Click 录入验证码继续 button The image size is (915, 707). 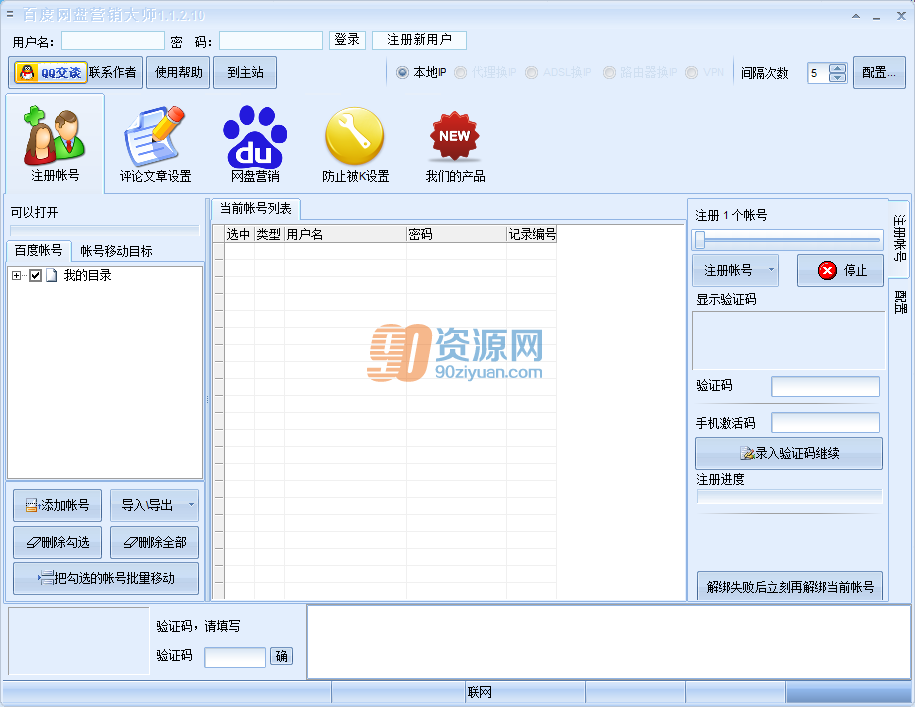click(789, 453)
